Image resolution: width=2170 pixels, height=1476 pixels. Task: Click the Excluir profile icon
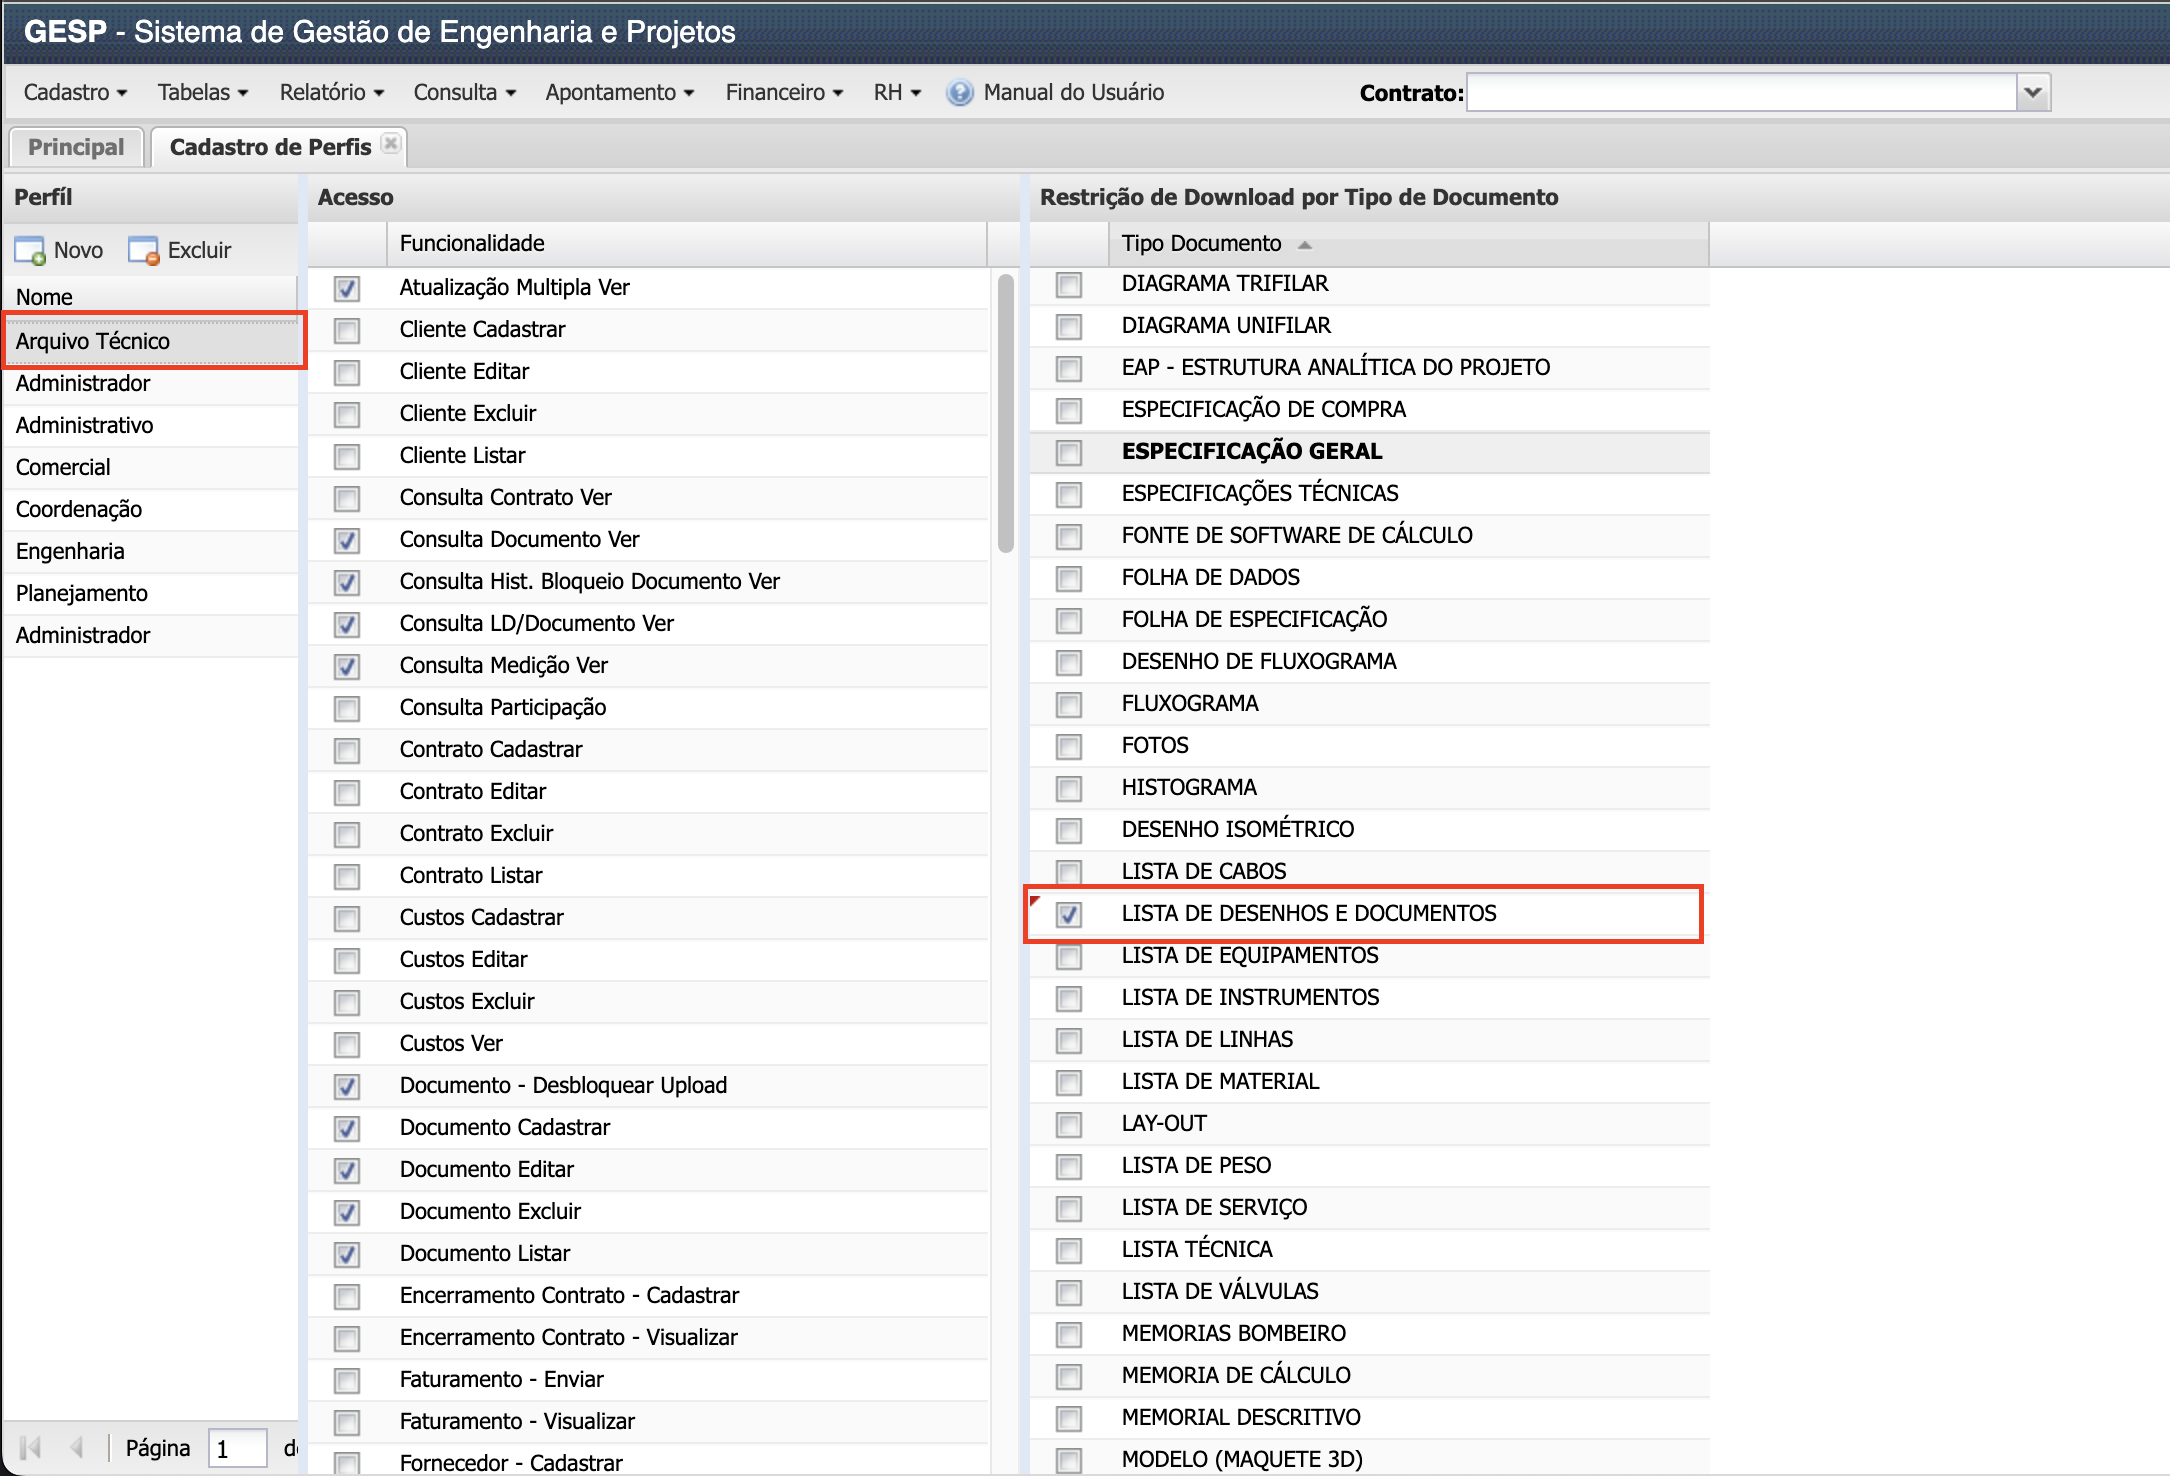click(143, 250)
